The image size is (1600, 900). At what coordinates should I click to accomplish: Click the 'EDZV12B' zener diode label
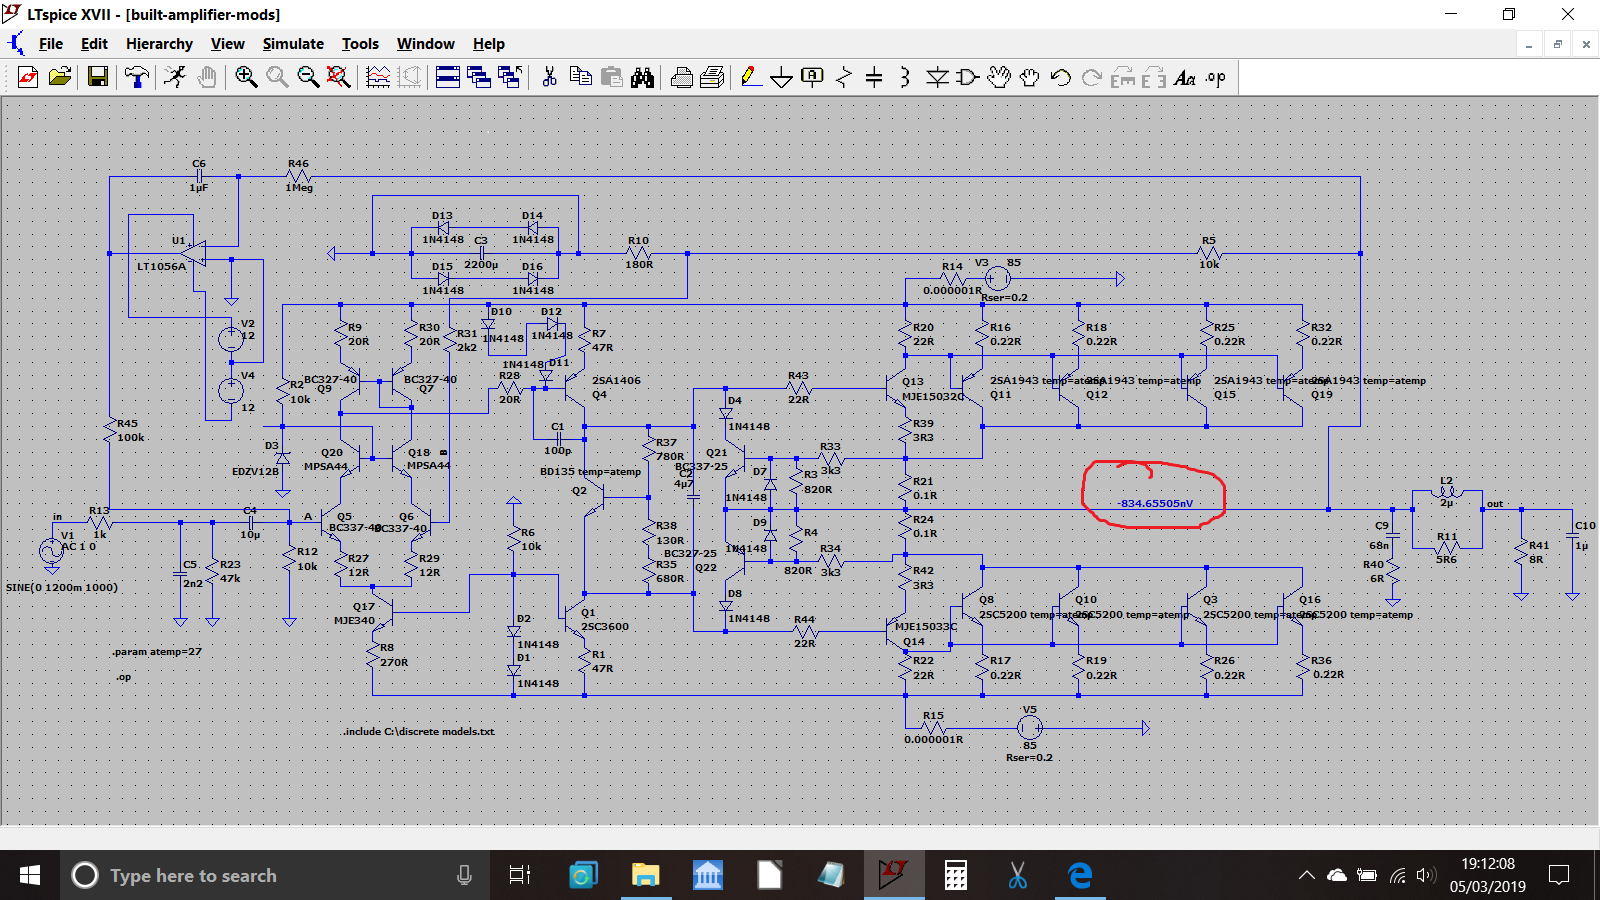pos(255,472)
